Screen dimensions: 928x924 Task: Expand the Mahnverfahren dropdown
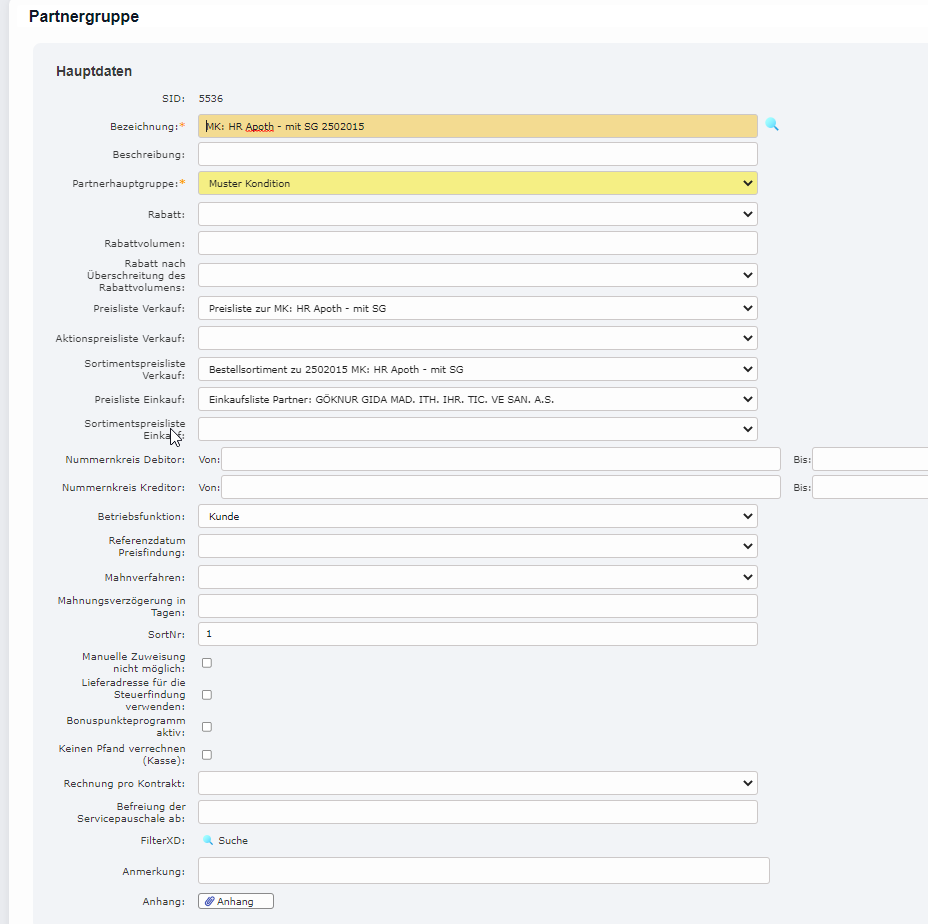(x=477, y=577)
